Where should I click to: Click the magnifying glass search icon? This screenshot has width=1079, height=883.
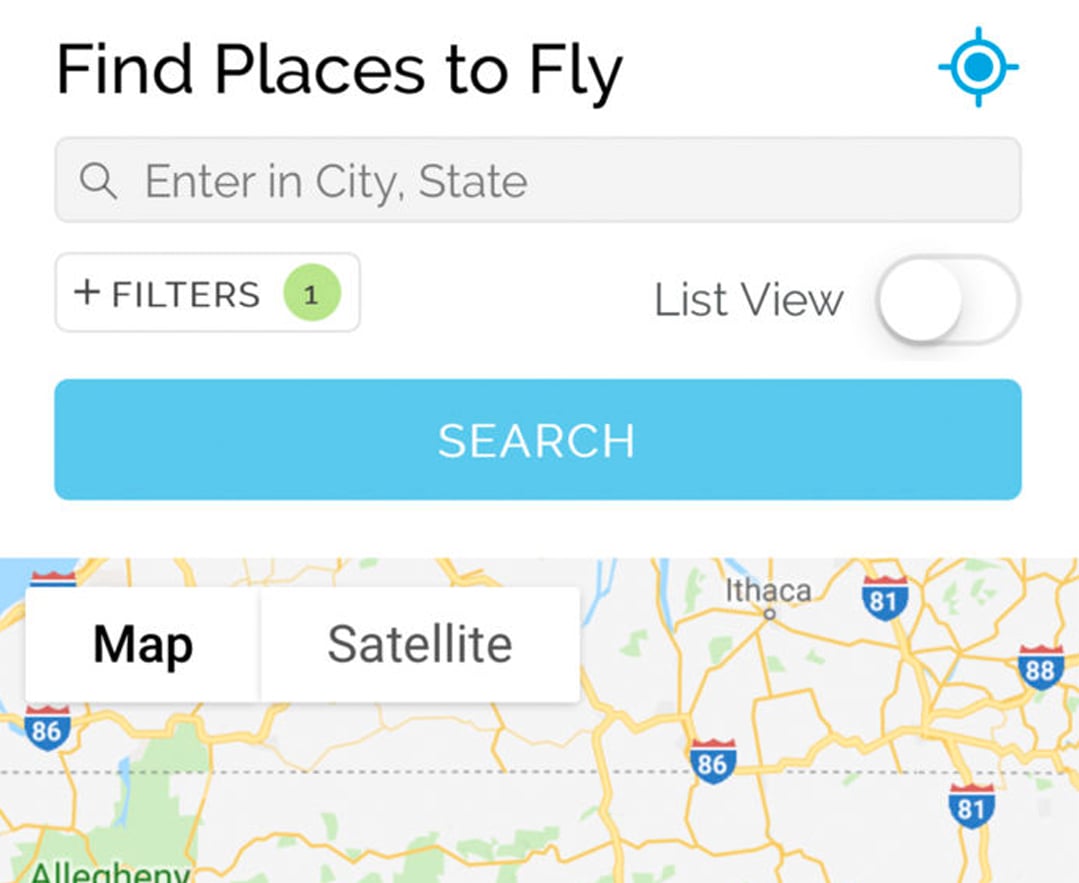click(98, 181)
